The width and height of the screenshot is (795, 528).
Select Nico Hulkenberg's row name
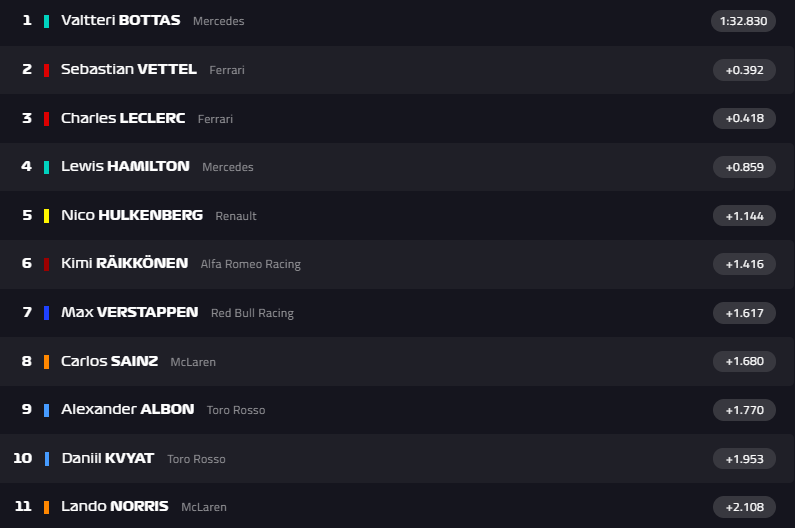tap(131, 215)
